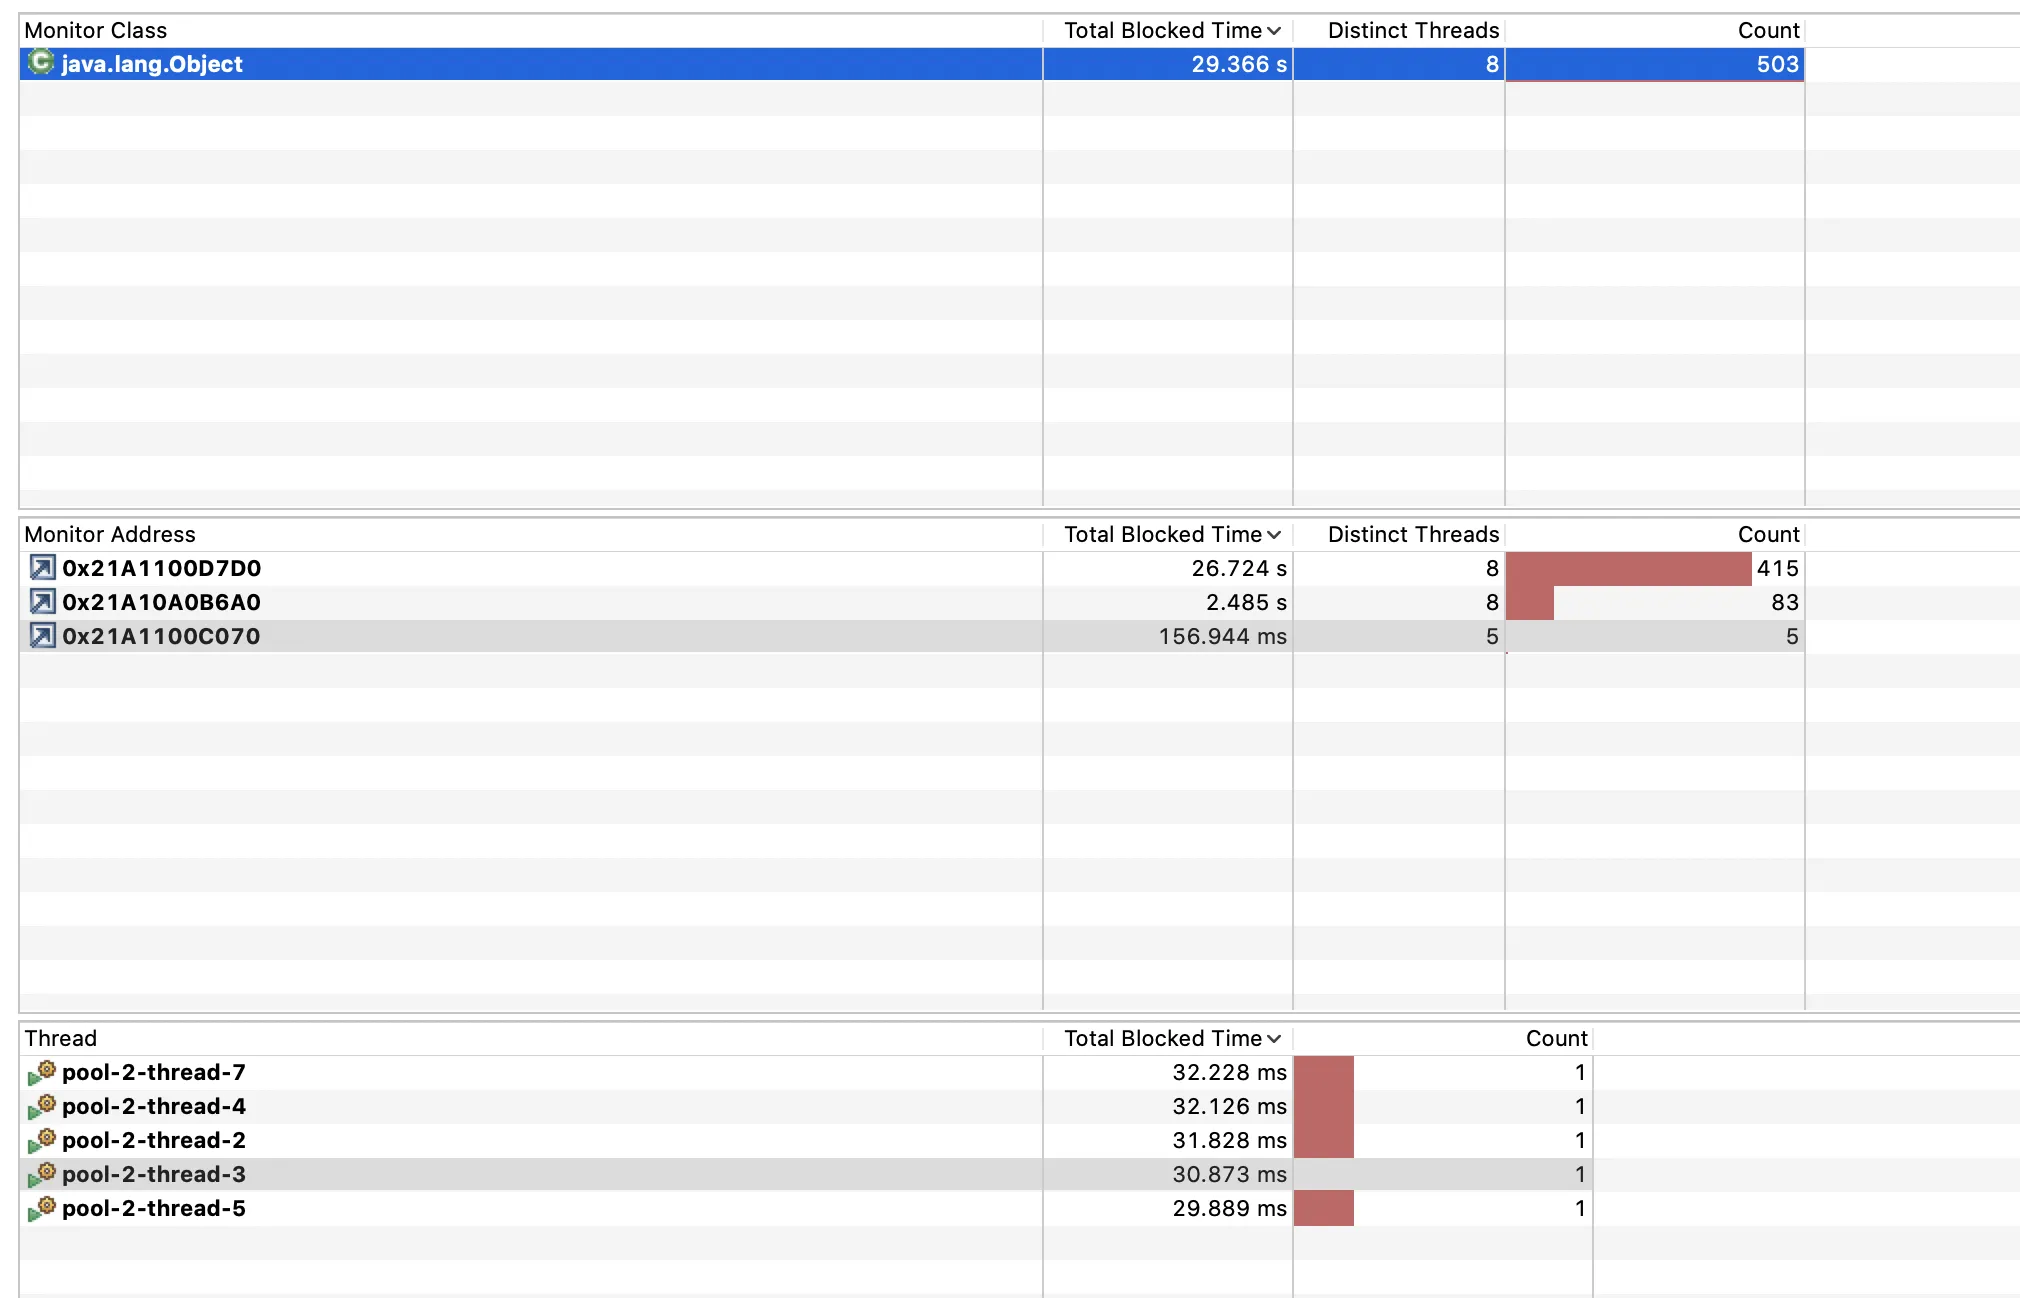Click the pool-2-thread-4 thread icon

coord(42,1107)
